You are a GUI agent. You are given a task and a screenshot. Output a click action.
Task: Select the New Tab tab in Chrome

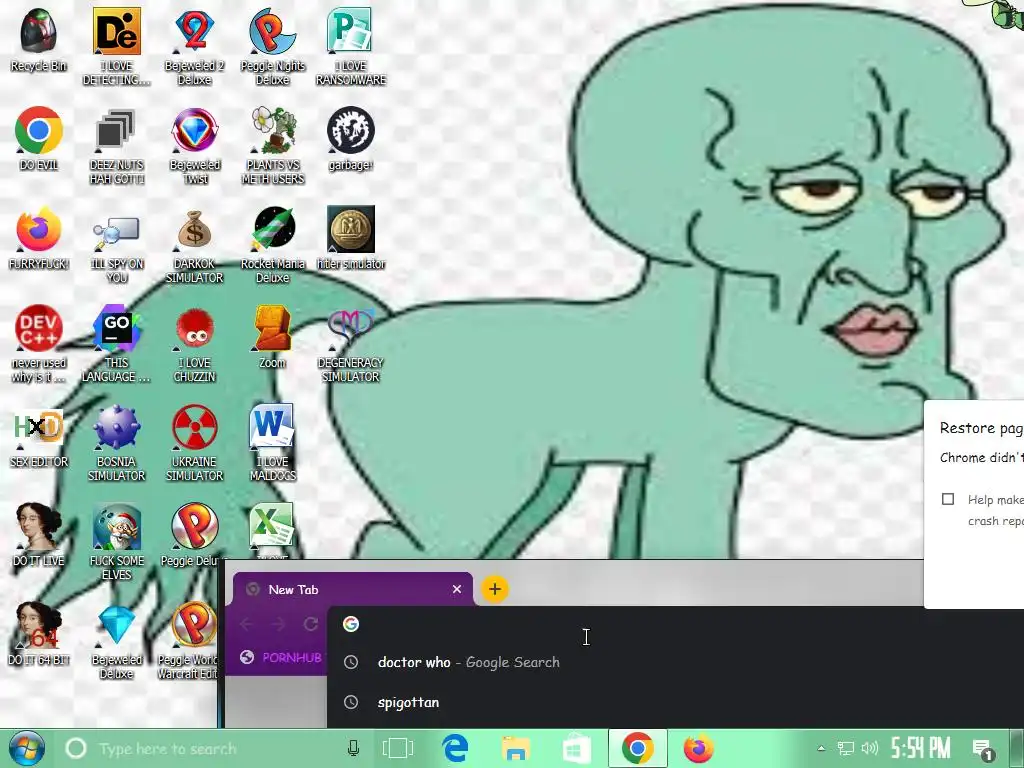[x=353, y=589]
